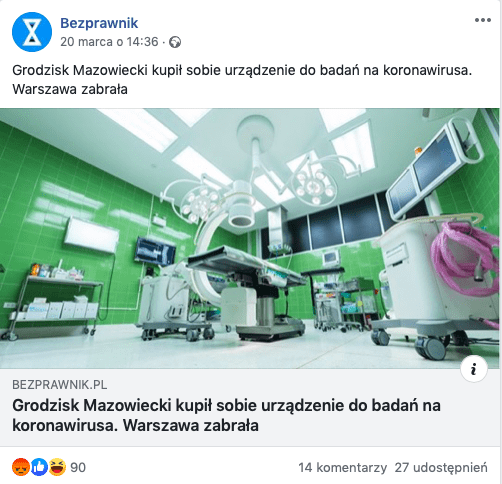Image resolution: width=502 pixels, height=484 pixels.
Task: Click the circular info icon on preview
Action: [x=474, y=369]
